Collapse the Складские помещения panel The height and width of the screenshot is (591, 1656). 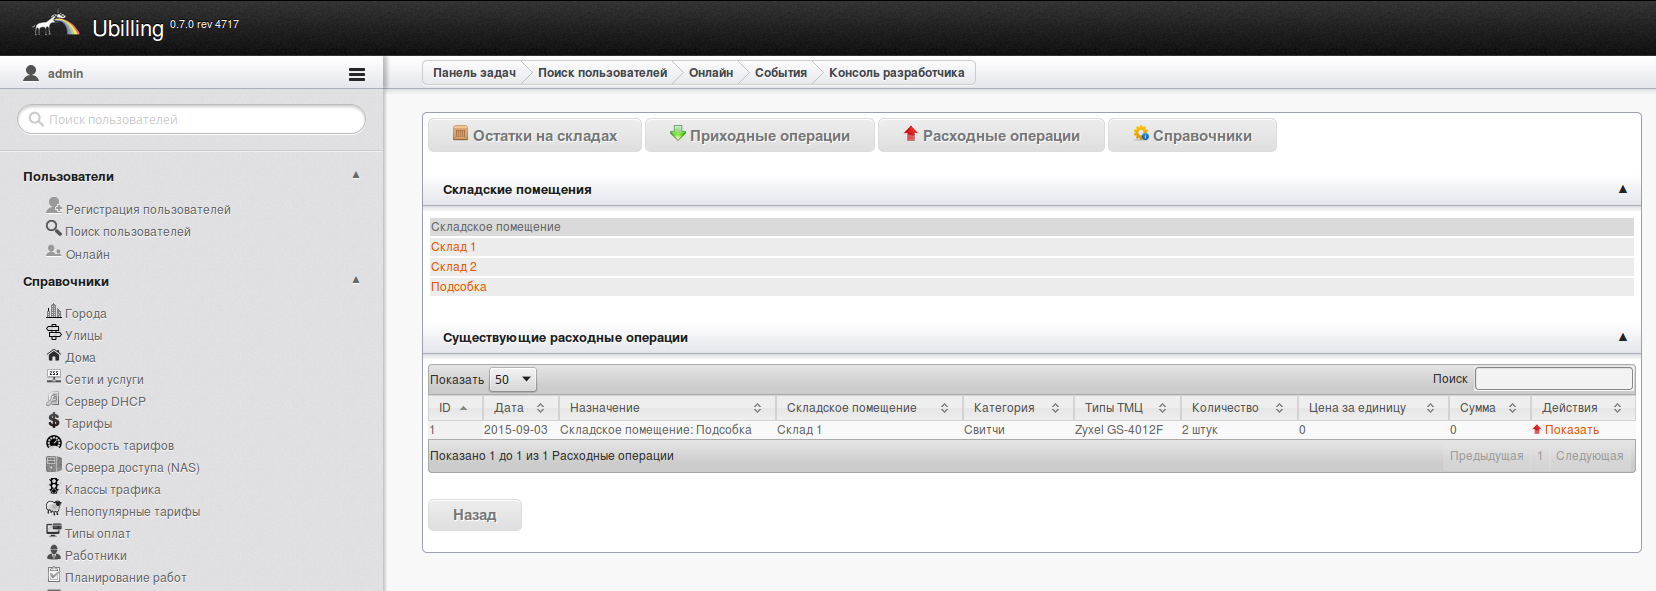(x=1622, y=189)
